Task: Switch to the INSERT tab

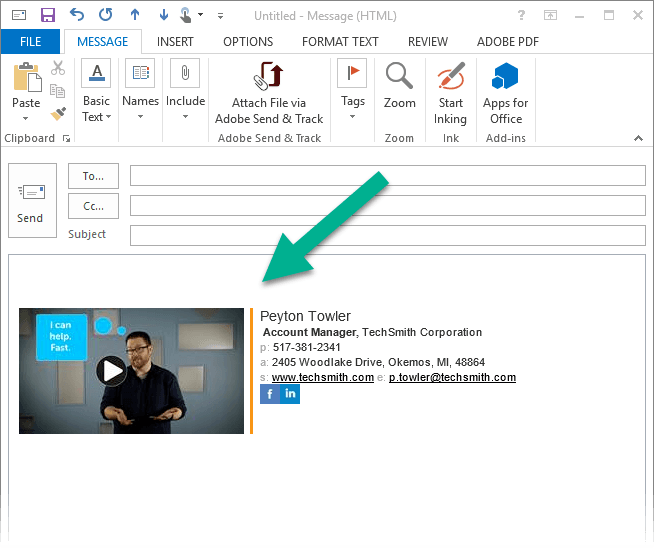Action: [x=175, y=42]
